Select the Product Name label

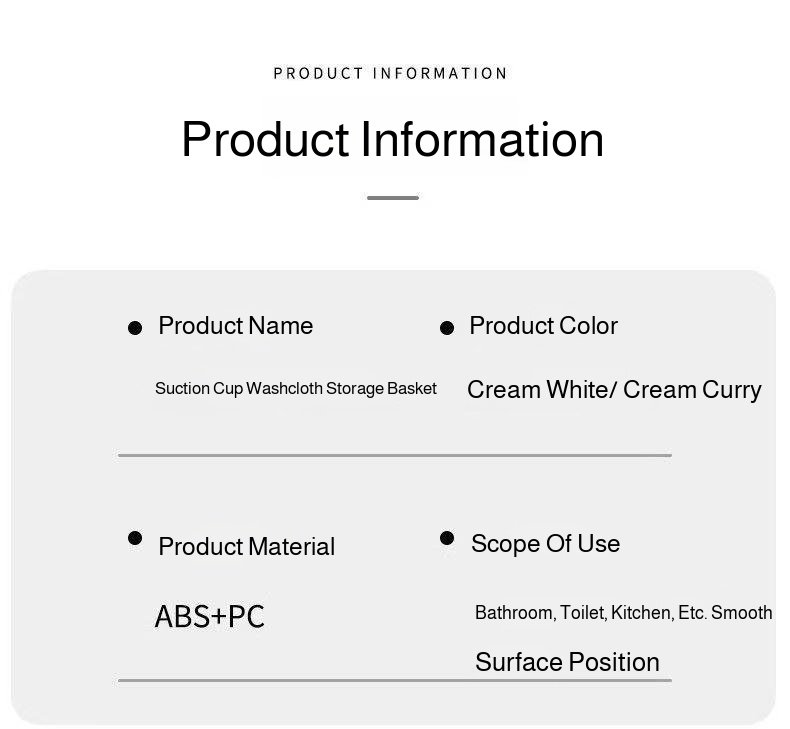235,326
